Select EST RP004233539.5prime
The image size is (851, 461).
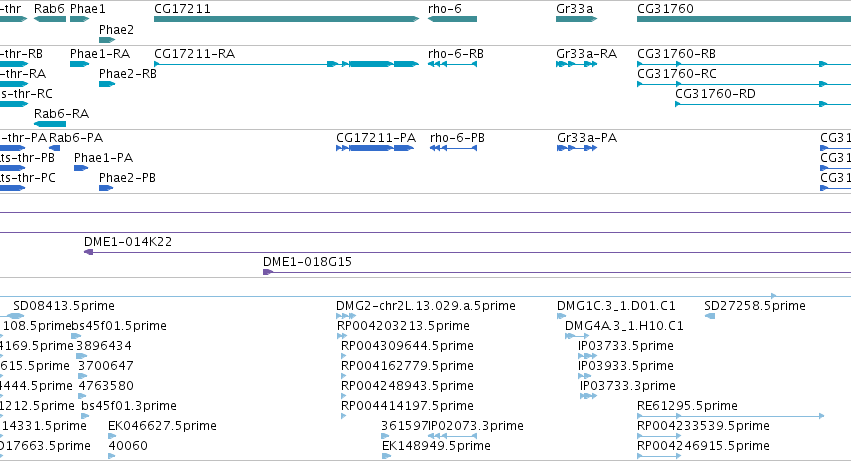tap(659, 436)
